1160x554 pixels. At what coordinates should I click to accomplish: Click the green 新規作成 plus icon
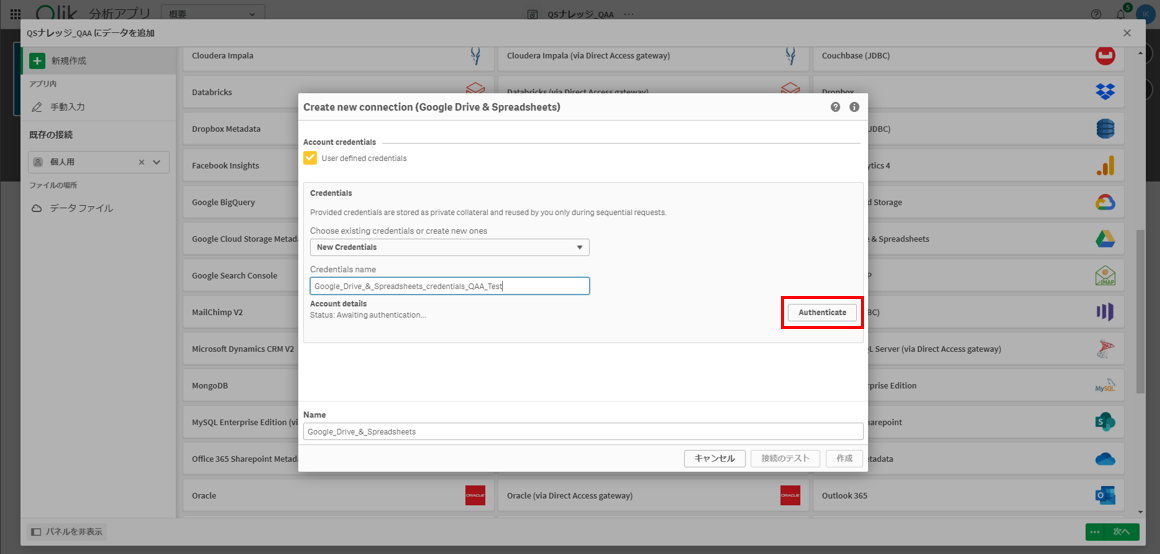click(x=37, y=61)
